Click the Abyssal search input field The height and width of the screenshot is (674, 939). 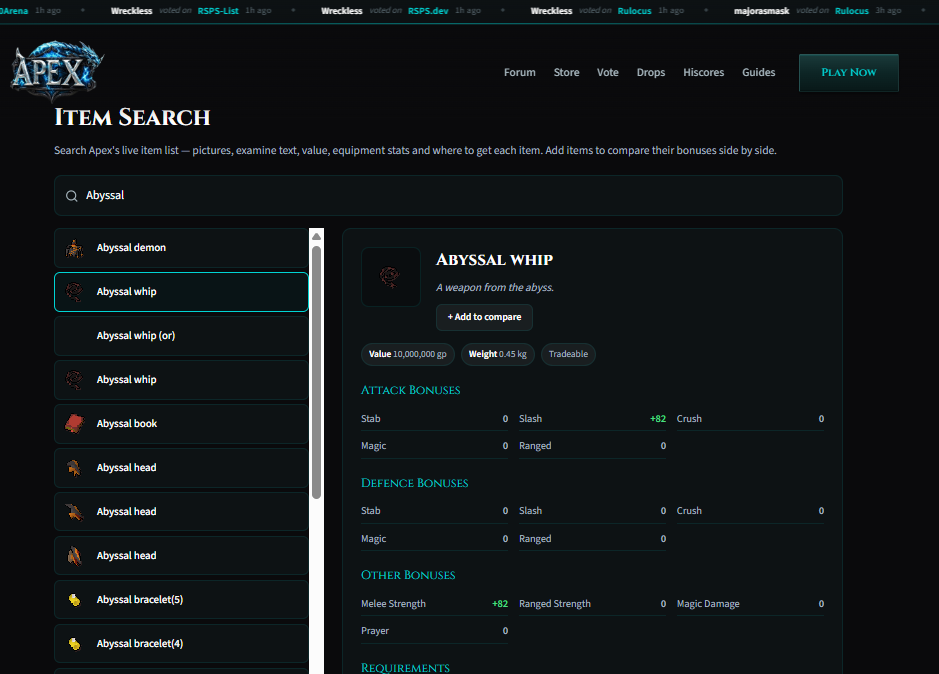[x=448, y=195]
